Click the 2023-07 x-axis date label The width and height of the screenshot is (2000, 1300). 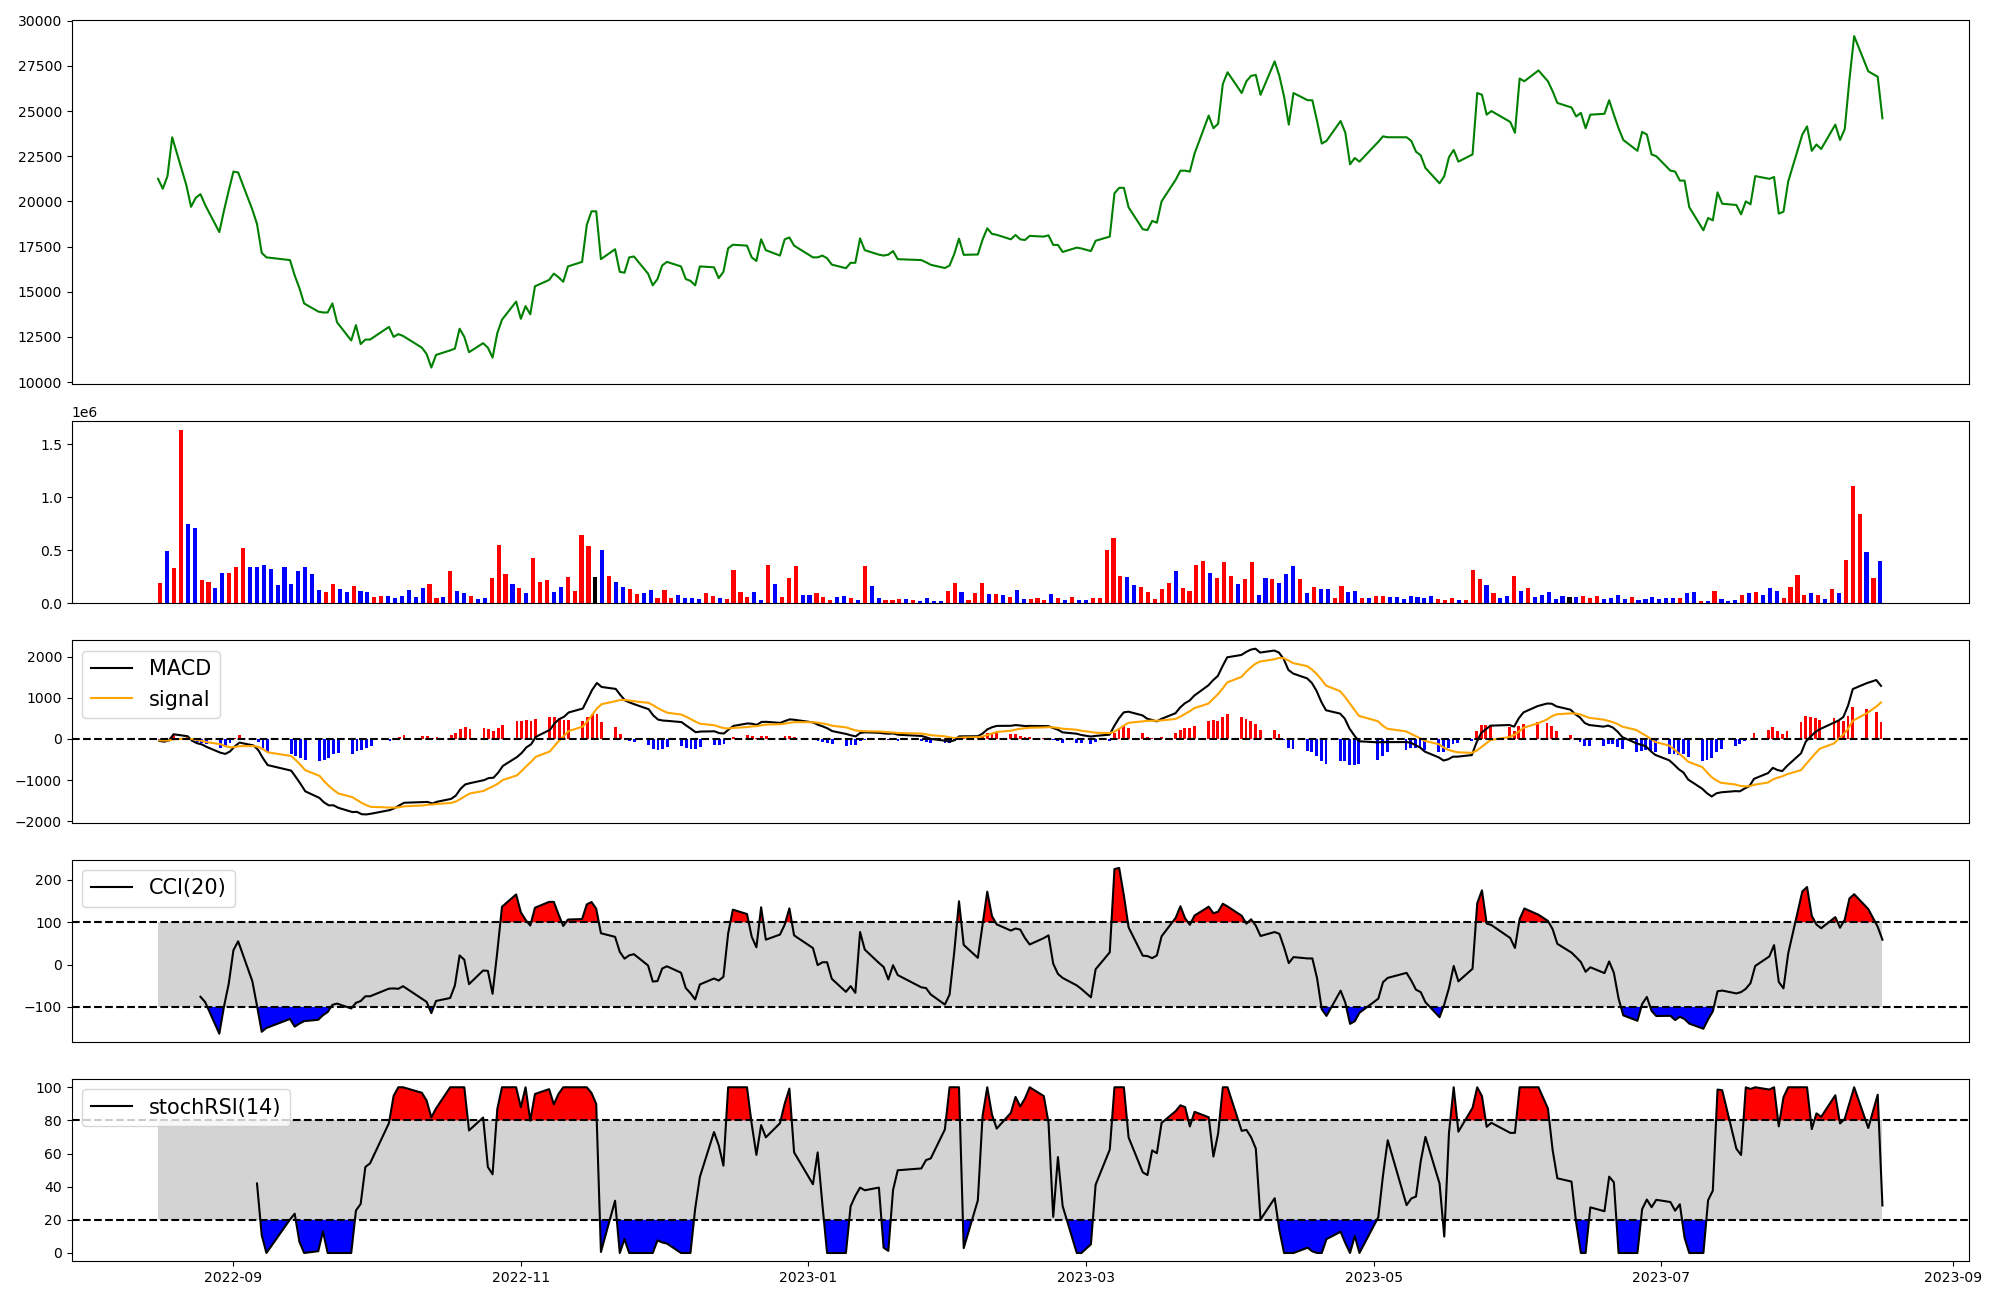[x=1660, y=1277]
